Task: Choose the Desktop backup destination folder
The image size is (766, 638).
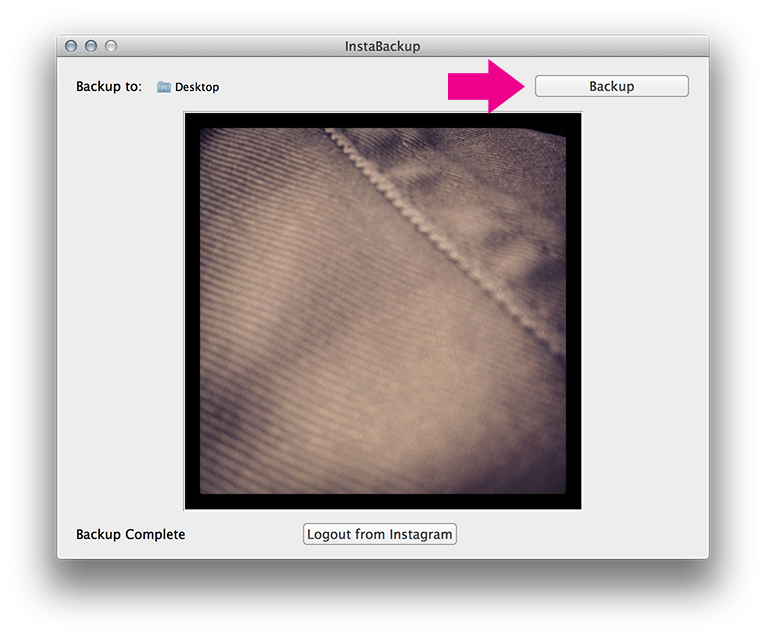Action: 188,87
